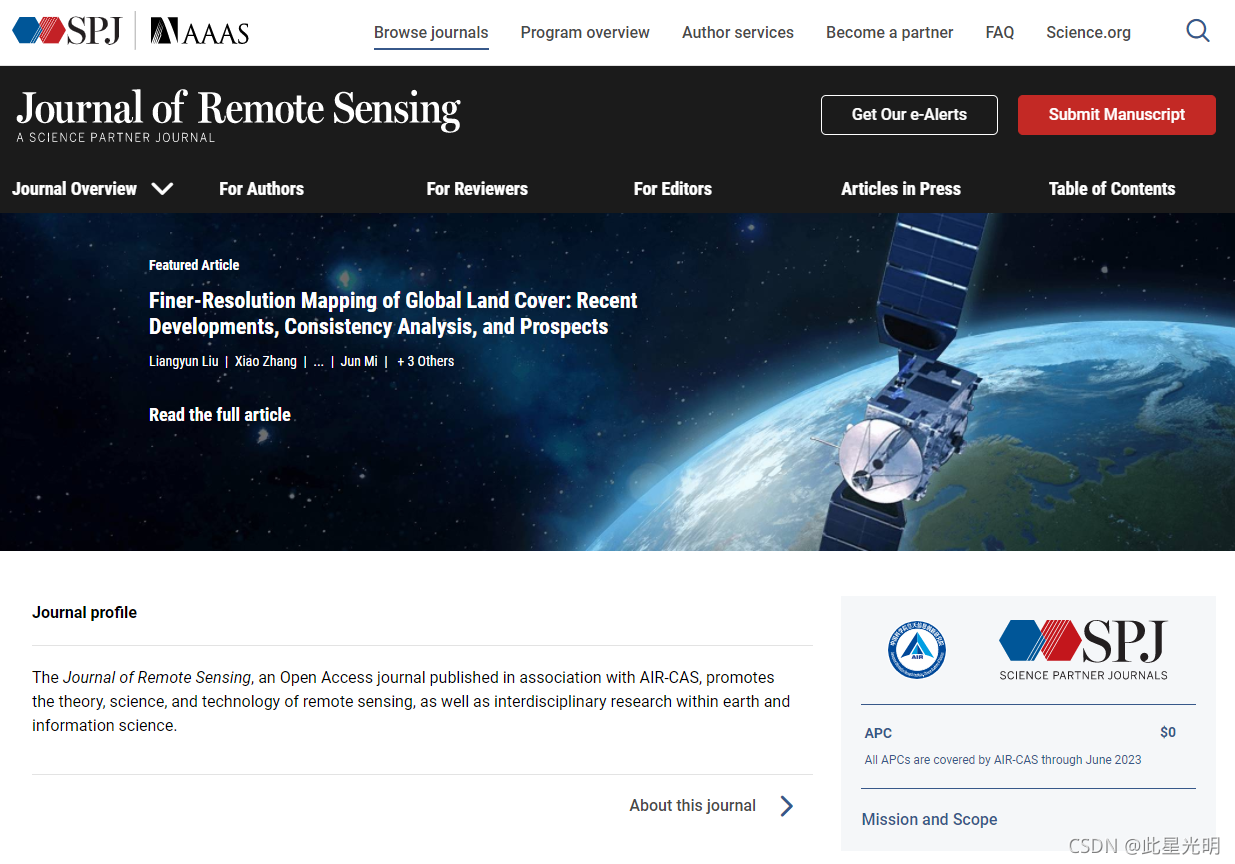
Task: Open Browse journals menu
Action: [x=431, y=32]
